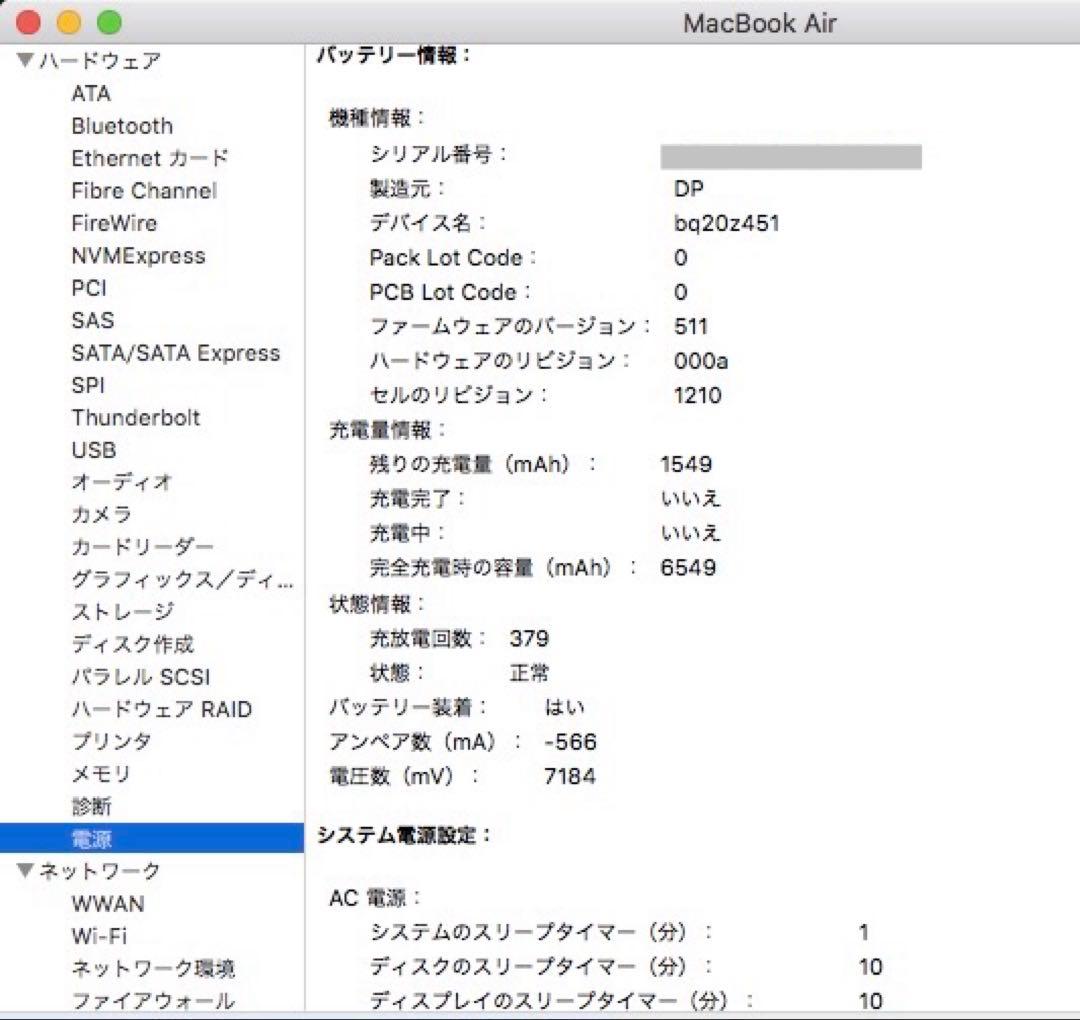1080x1020 pixels.
Task: Collapse the ハードウェア section triangle
Action: [25, 61]
